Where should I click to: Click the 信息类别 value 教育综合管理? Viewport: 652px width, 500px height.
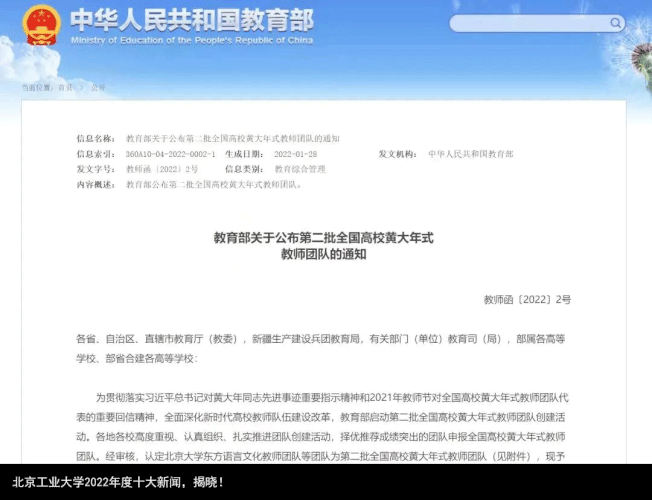(300, 169)
